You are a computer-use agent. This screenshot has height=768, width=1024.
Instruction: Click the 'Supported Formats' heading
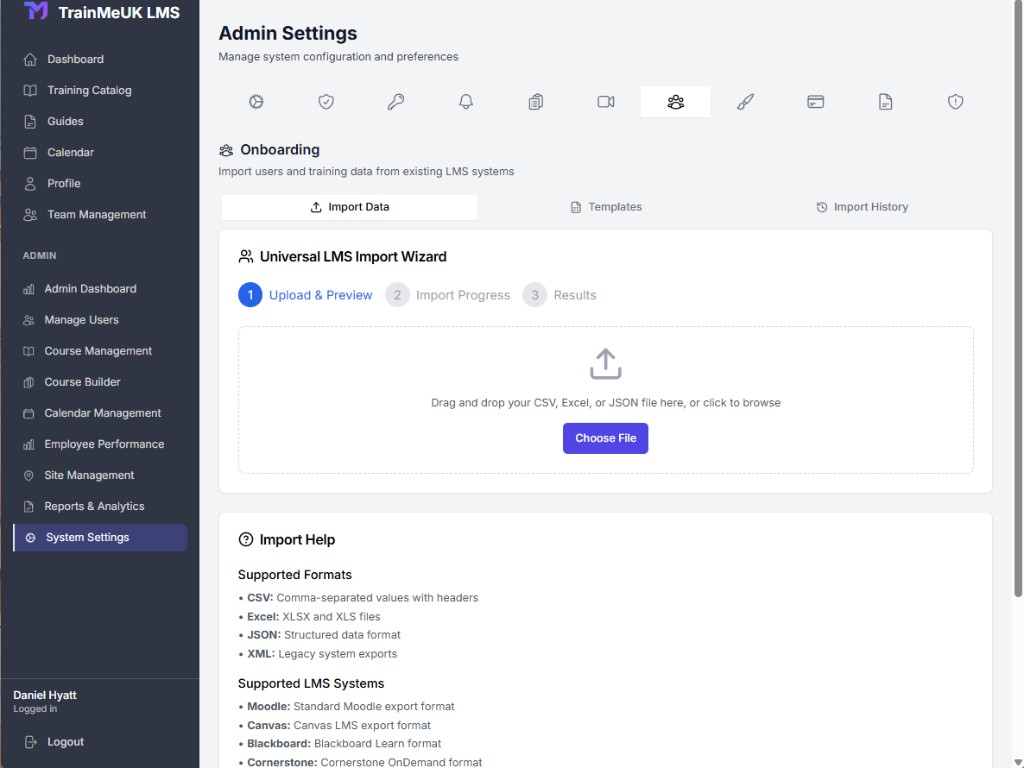tap(295, 575)
